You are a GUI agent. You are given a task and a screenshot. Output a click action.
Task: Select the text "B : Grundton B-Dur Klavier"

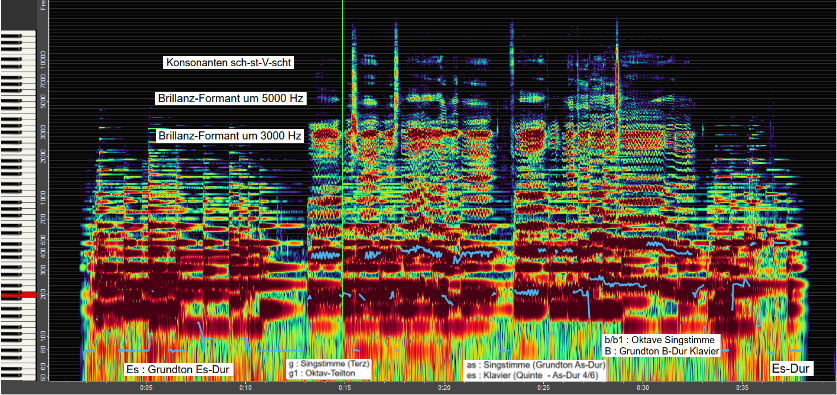(x=661, y=351)
